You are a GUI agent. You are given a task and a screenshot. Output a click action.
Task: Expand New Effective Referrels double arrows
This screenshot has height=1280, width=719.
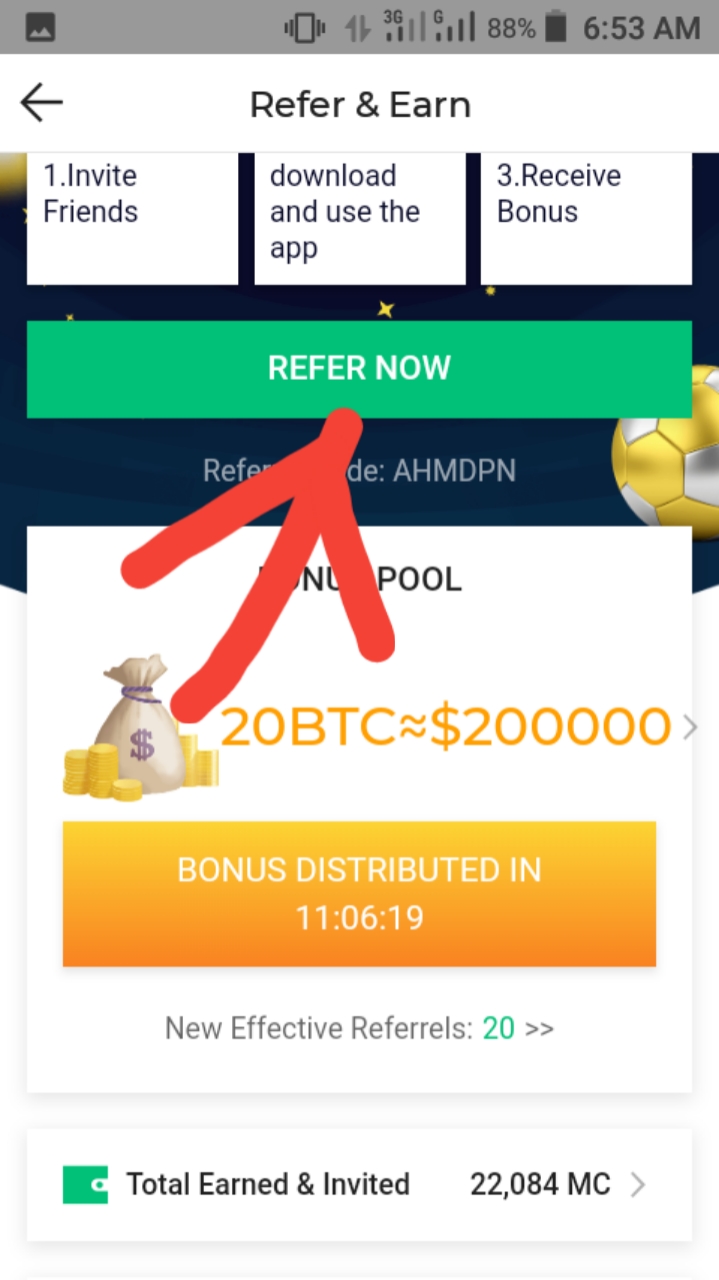pyautogui.click(x=539, y=1028)
